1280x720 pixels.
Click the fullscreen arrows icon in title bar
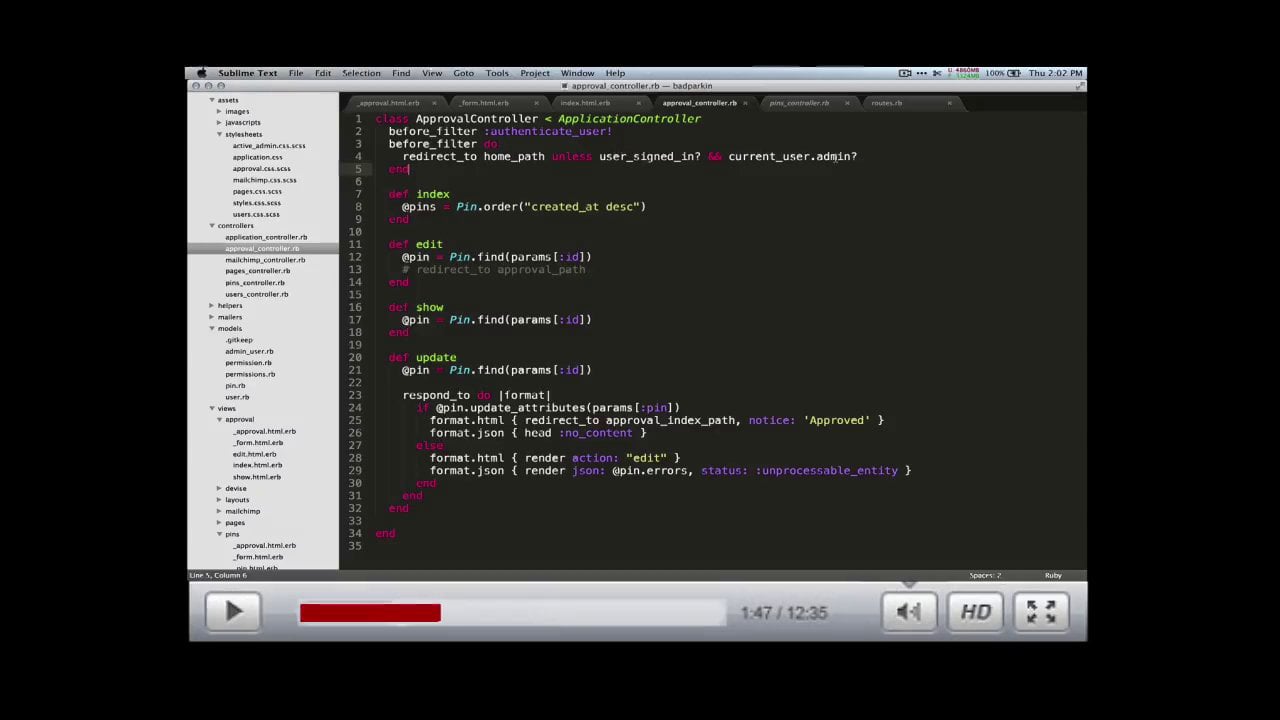point(1079,86)
